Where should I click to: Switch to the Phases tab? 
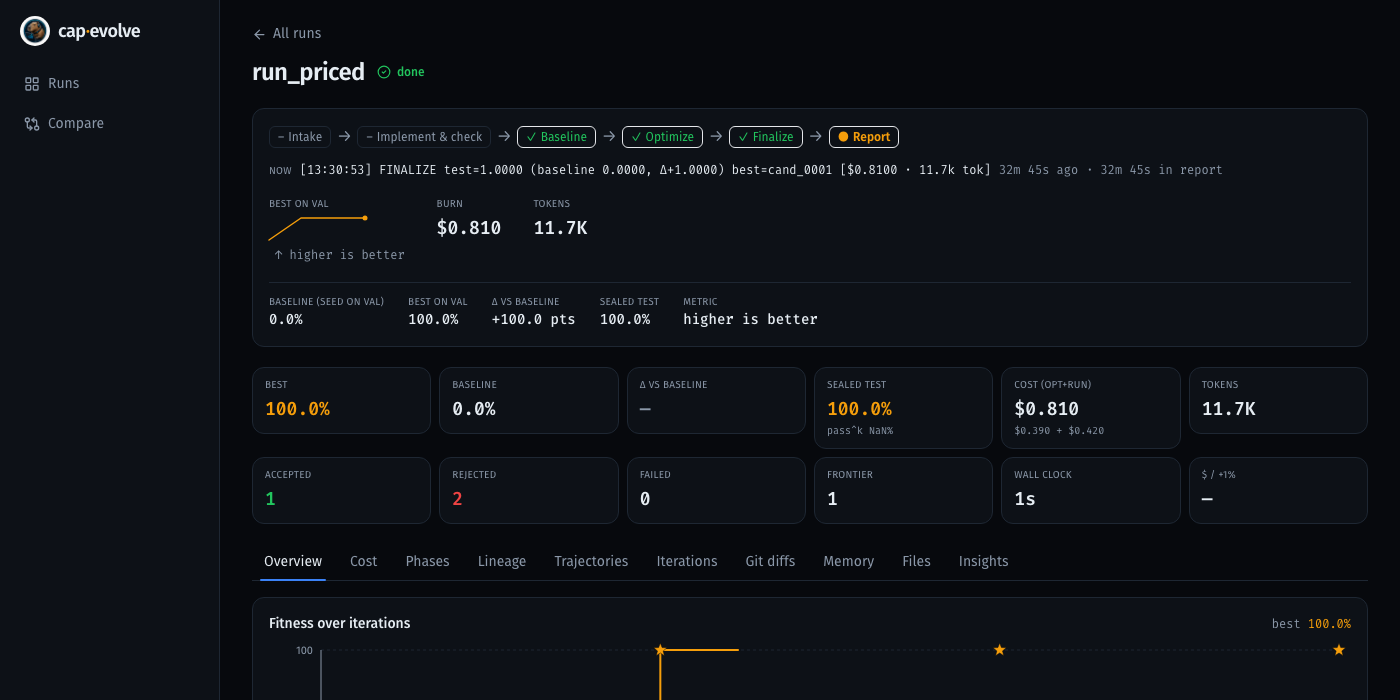[x=428, y=562]
